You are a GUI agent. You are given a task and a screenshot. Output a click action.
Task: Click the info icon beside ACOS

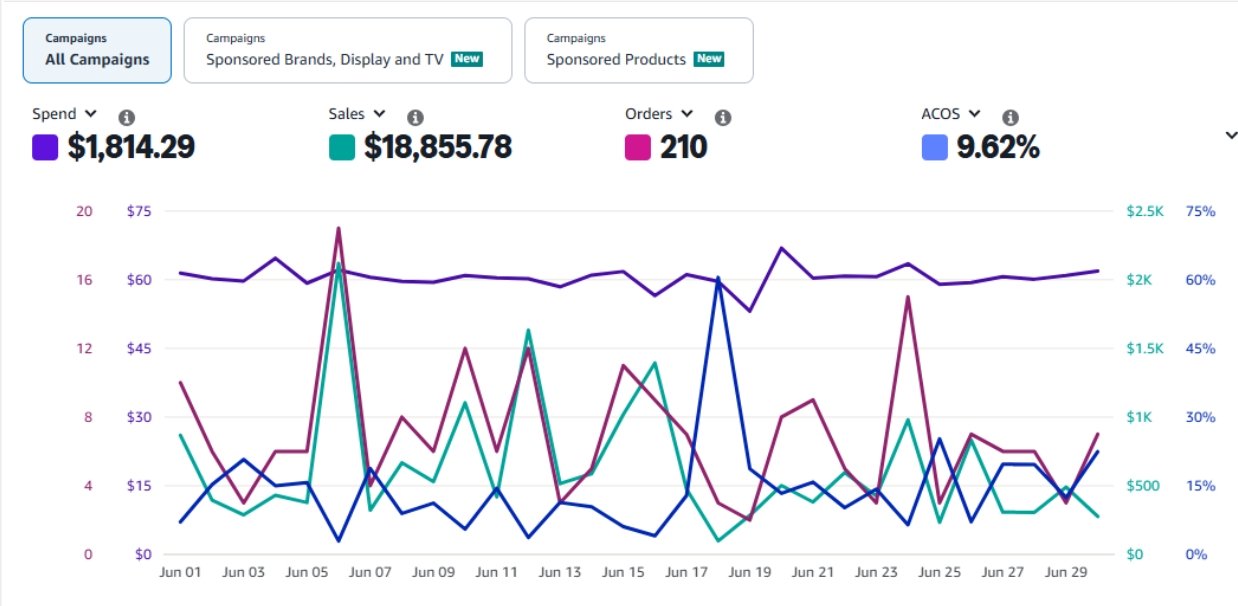(x=1010, y=117)
